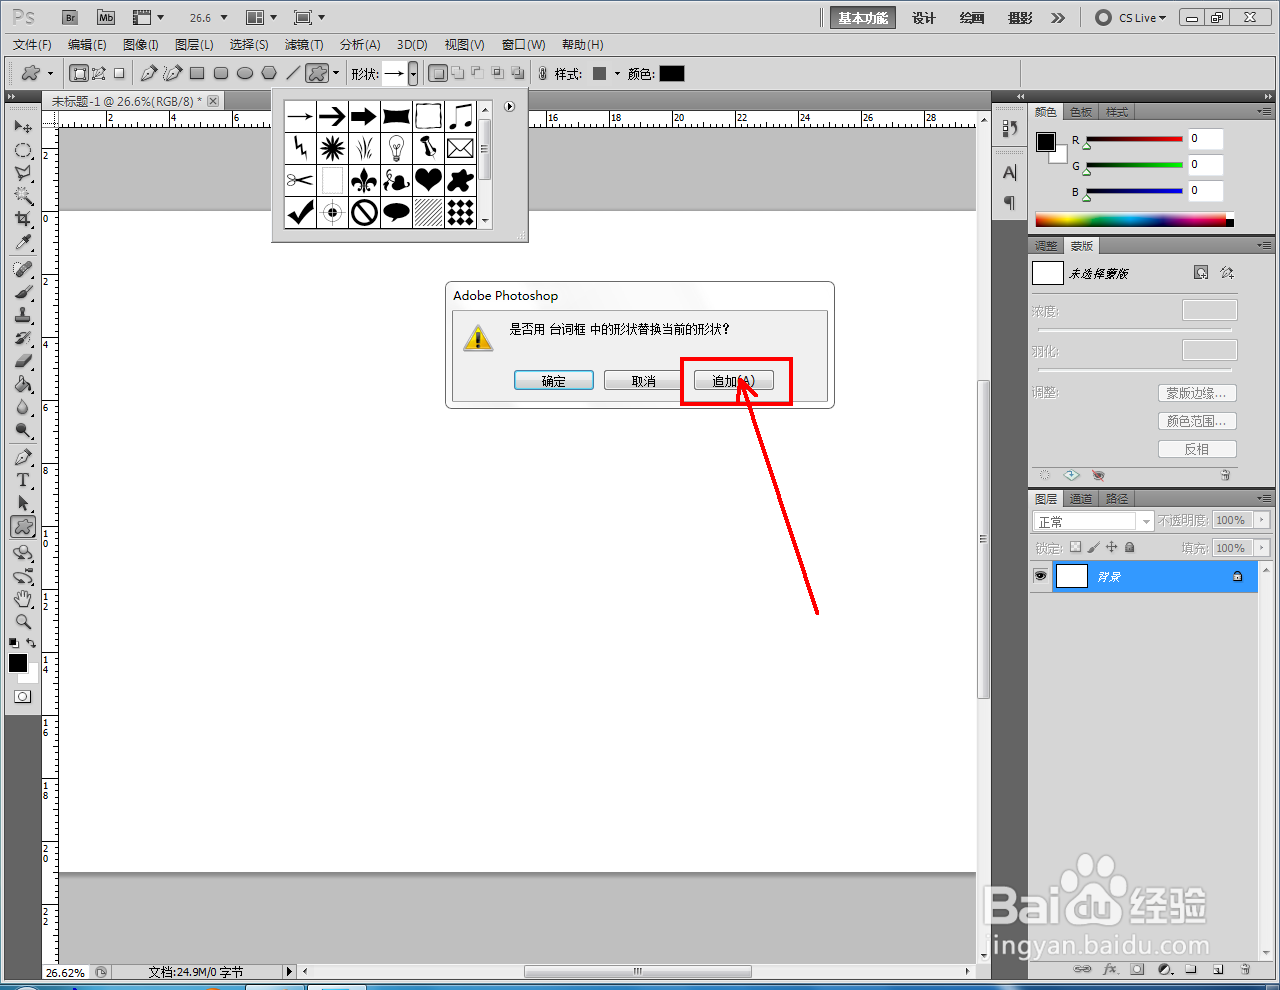This screenshot has height=990, width=1280.
Task: Click 确定 in the Adobe Photoshop dialog
Action: click(x=554, y=381)
